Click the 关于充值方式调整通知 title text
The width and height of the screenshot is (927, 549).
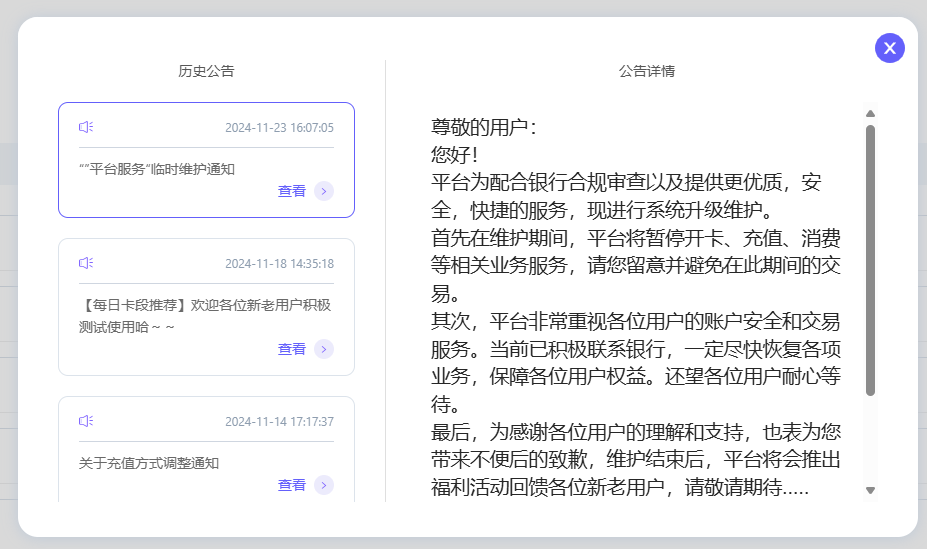point(149,463)
